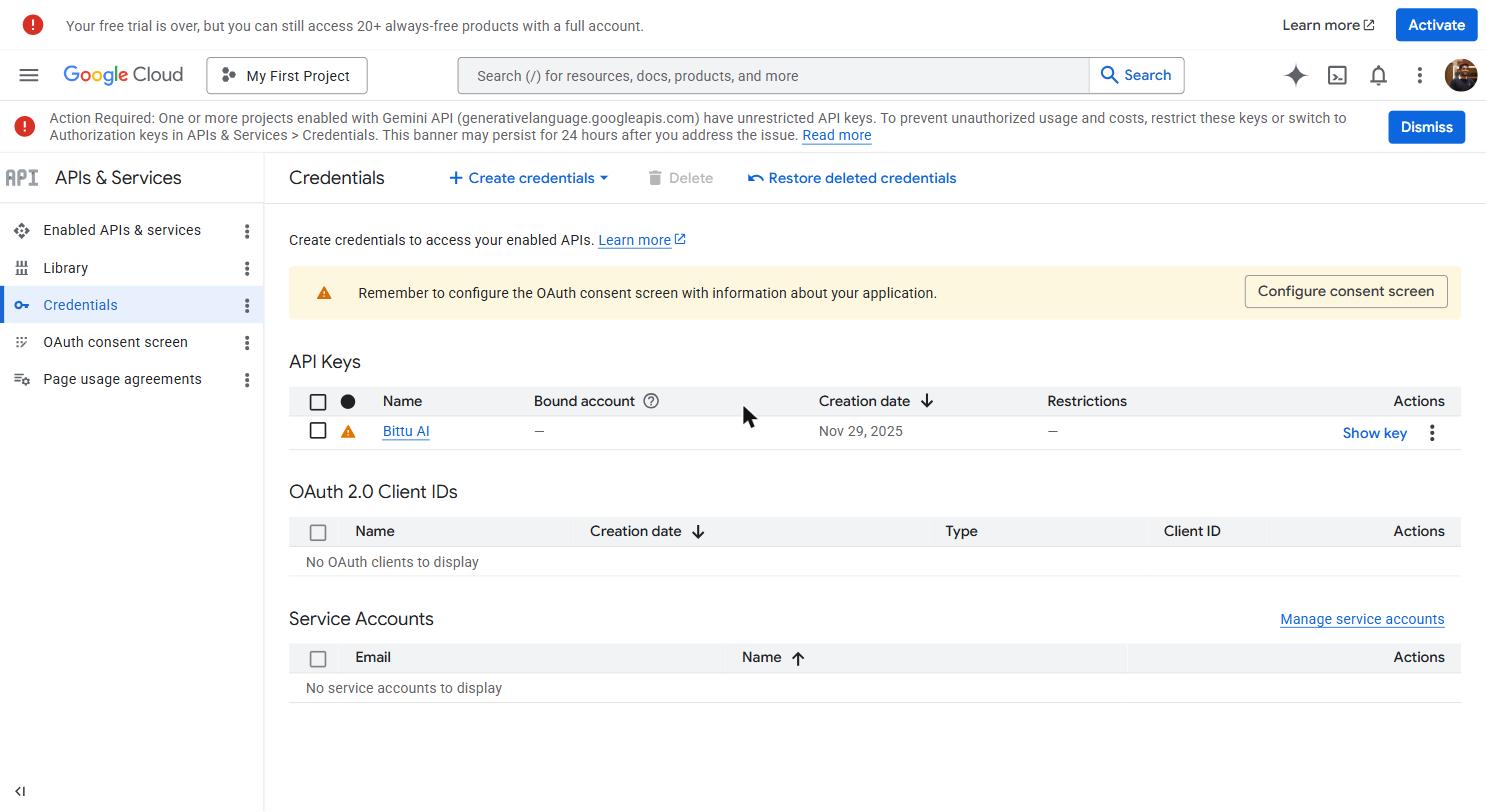Click the Google Cloud logo
Viewport: 1486px width, 812px height.
coord(123,75)
